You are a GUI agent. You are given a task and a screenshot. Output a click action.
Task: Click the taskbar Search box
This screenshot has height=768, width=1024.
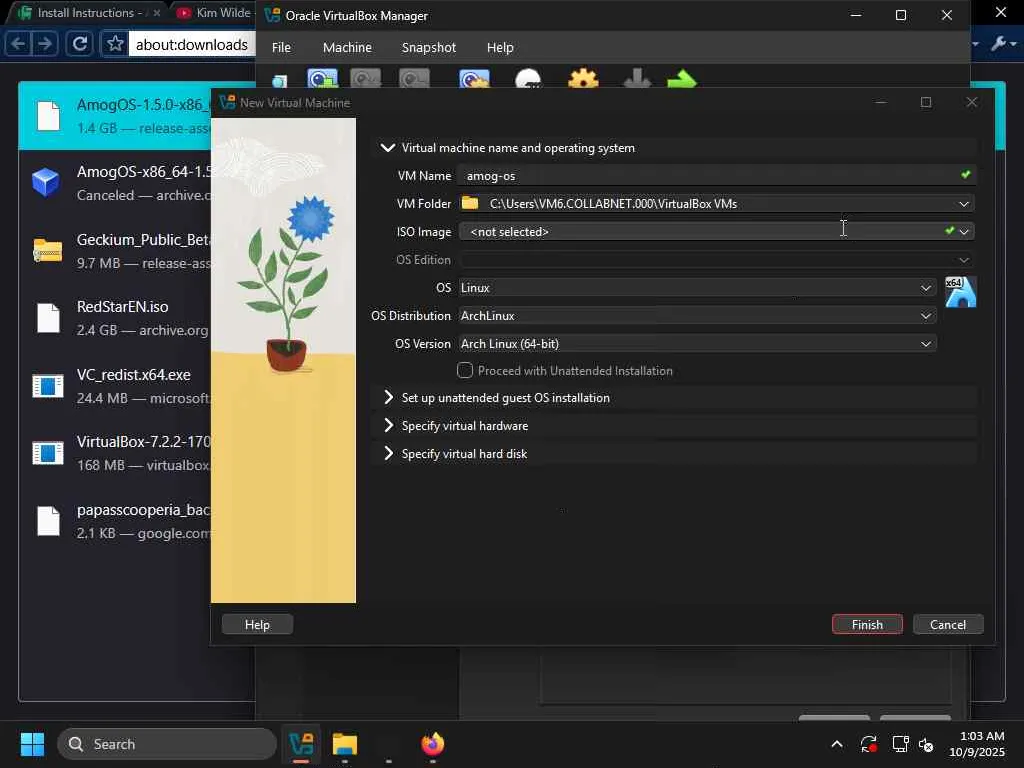click(167, 744)
